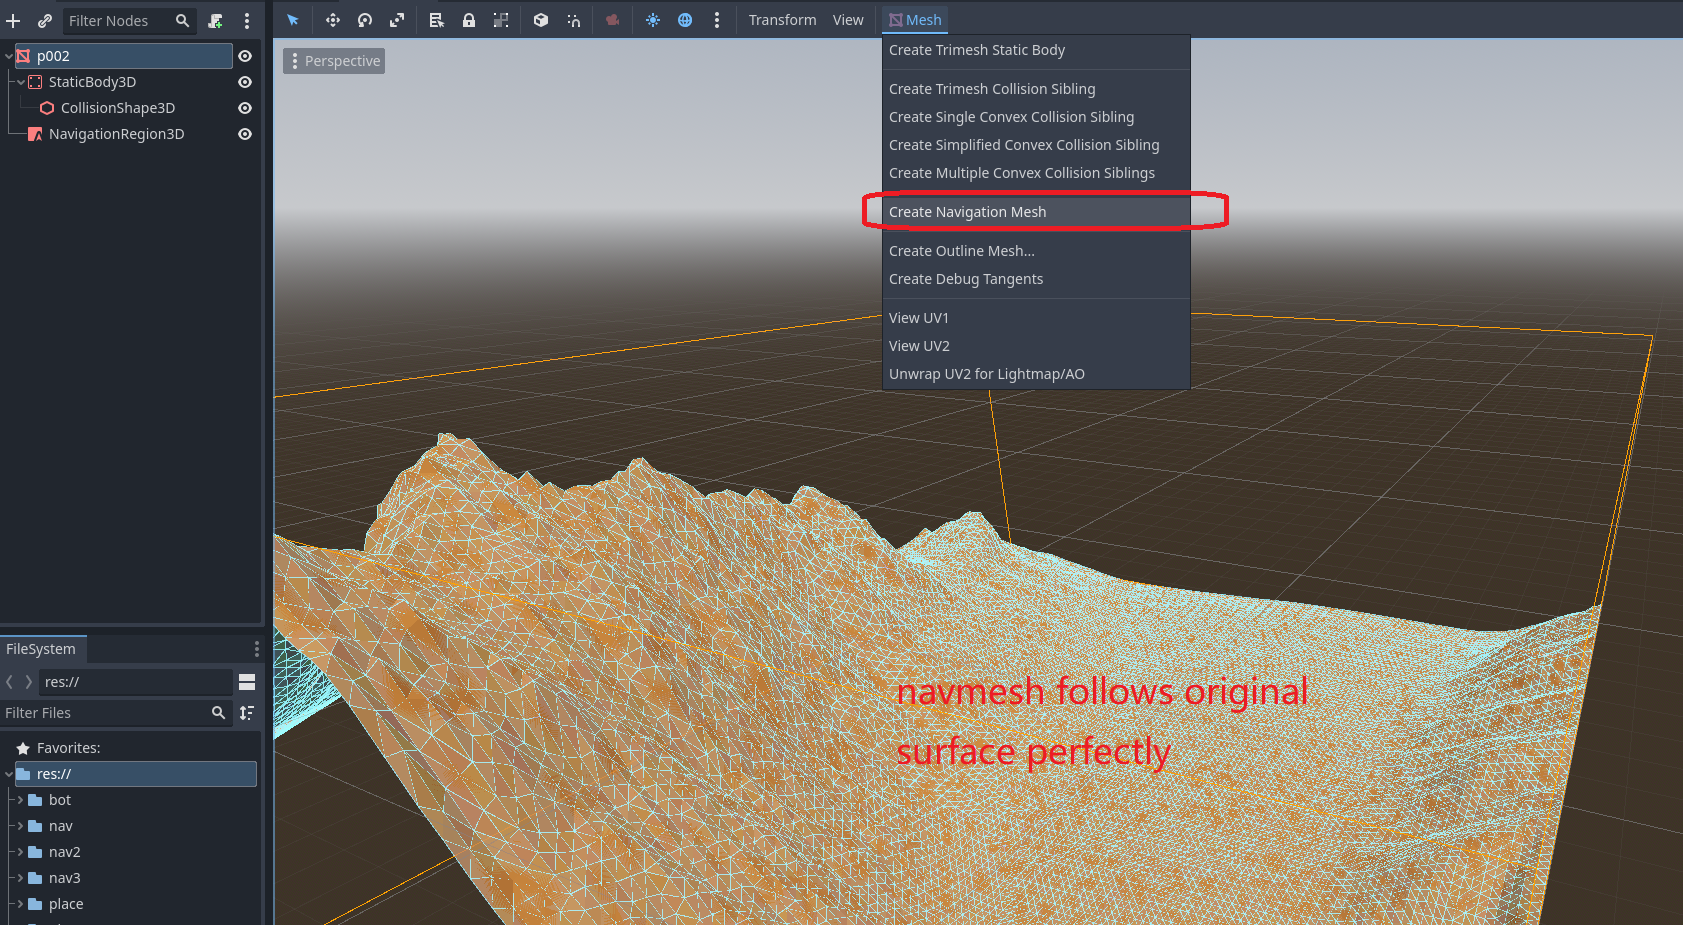Viewport: 1683px width, 925px height.
Task: Add a new node with the plus icon
Action: [13, 20]
